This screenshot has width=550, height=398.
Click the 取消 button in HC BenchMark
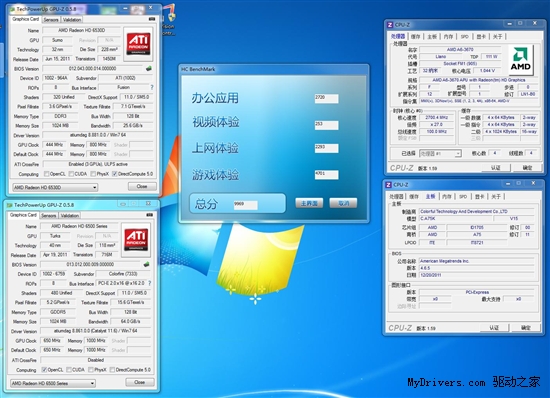[343, 203]
